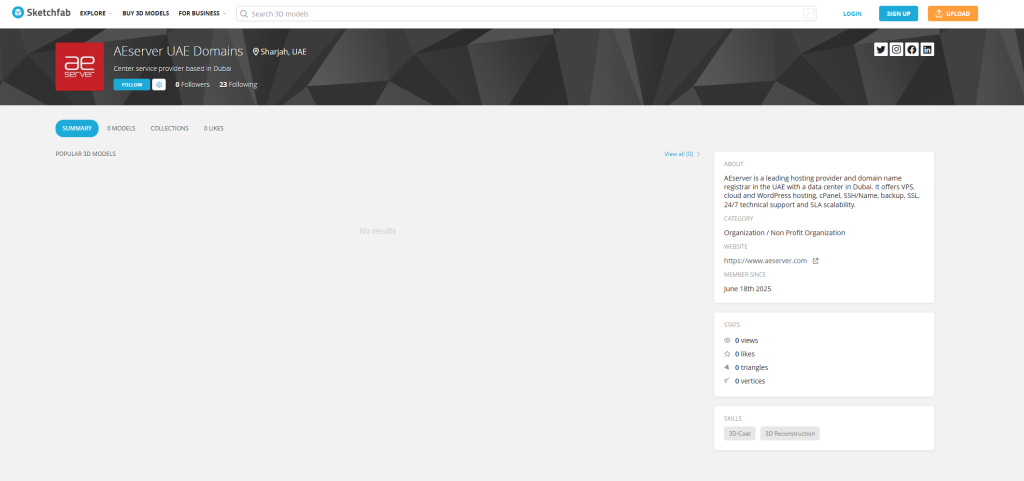Switch to the 0 Likes tab

click(x=214, y=129)
